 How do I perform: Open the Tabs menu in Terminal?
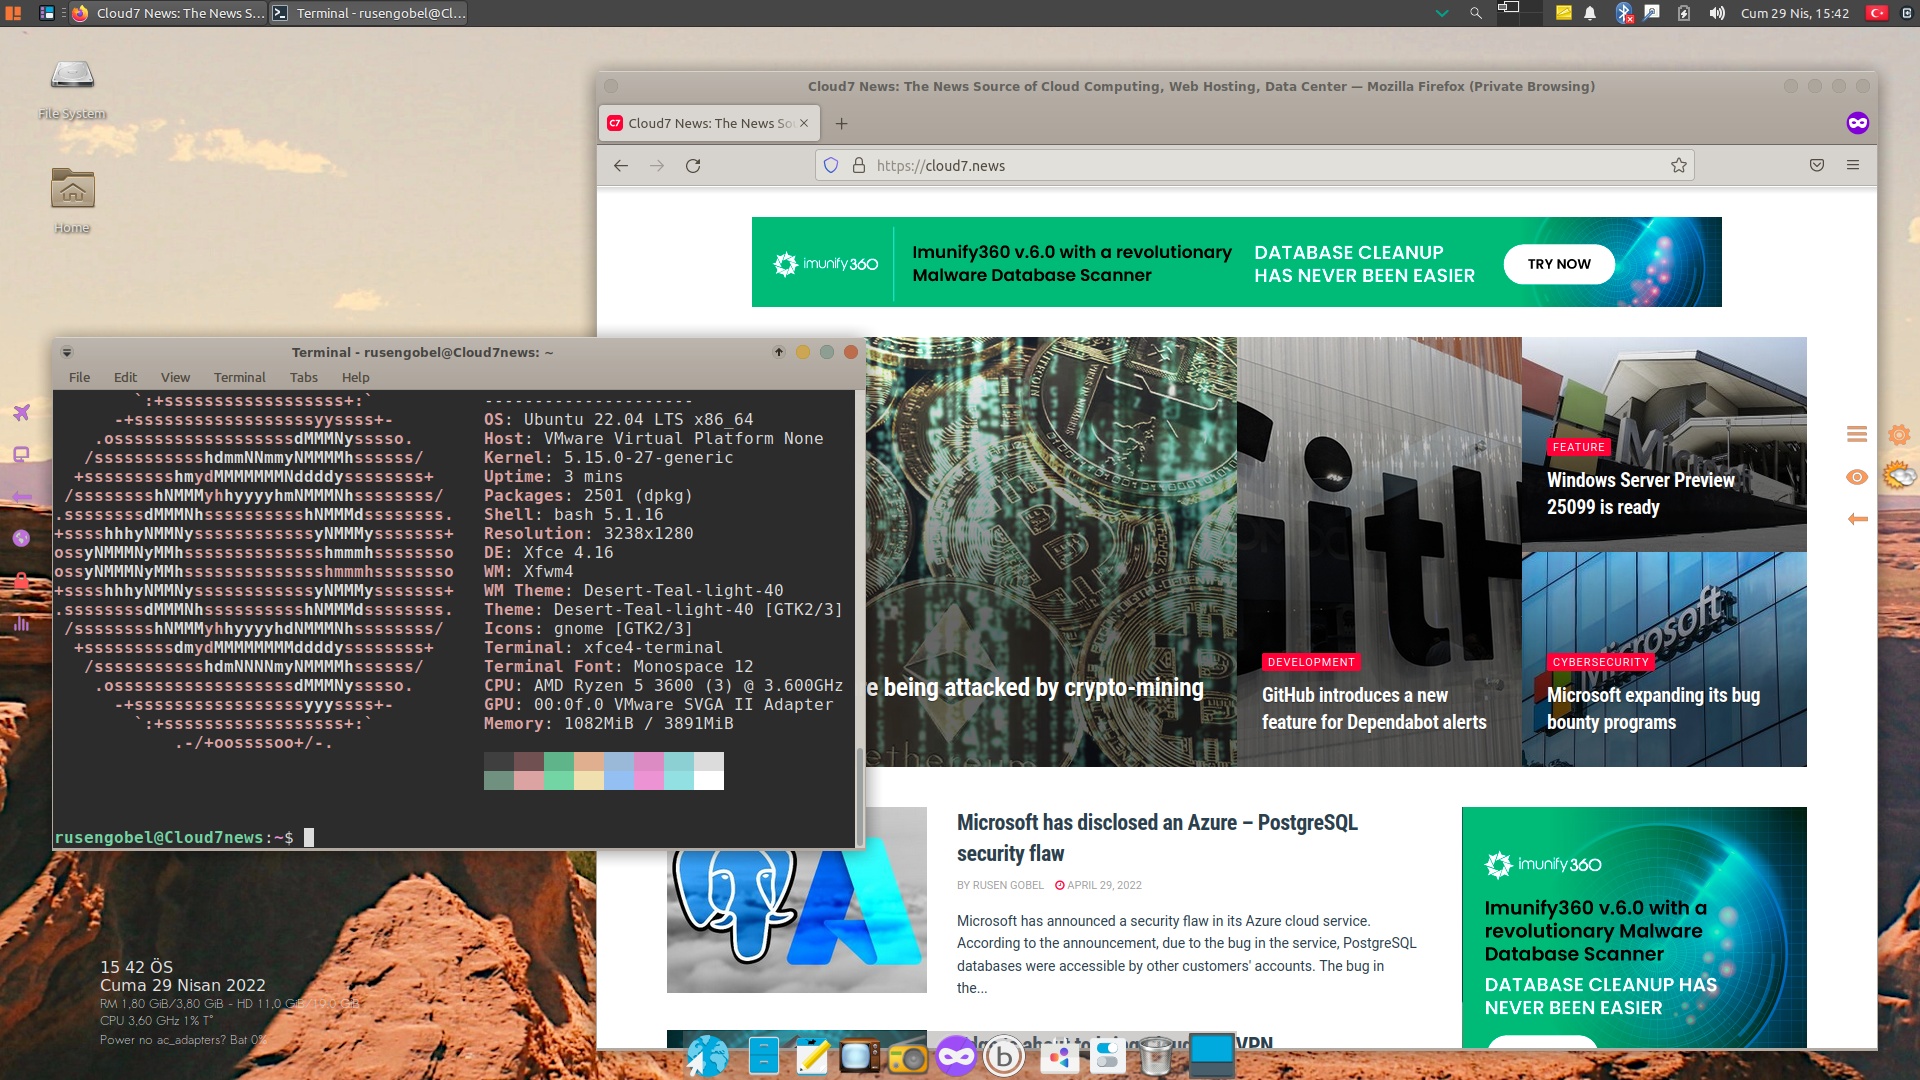point(303,377)
